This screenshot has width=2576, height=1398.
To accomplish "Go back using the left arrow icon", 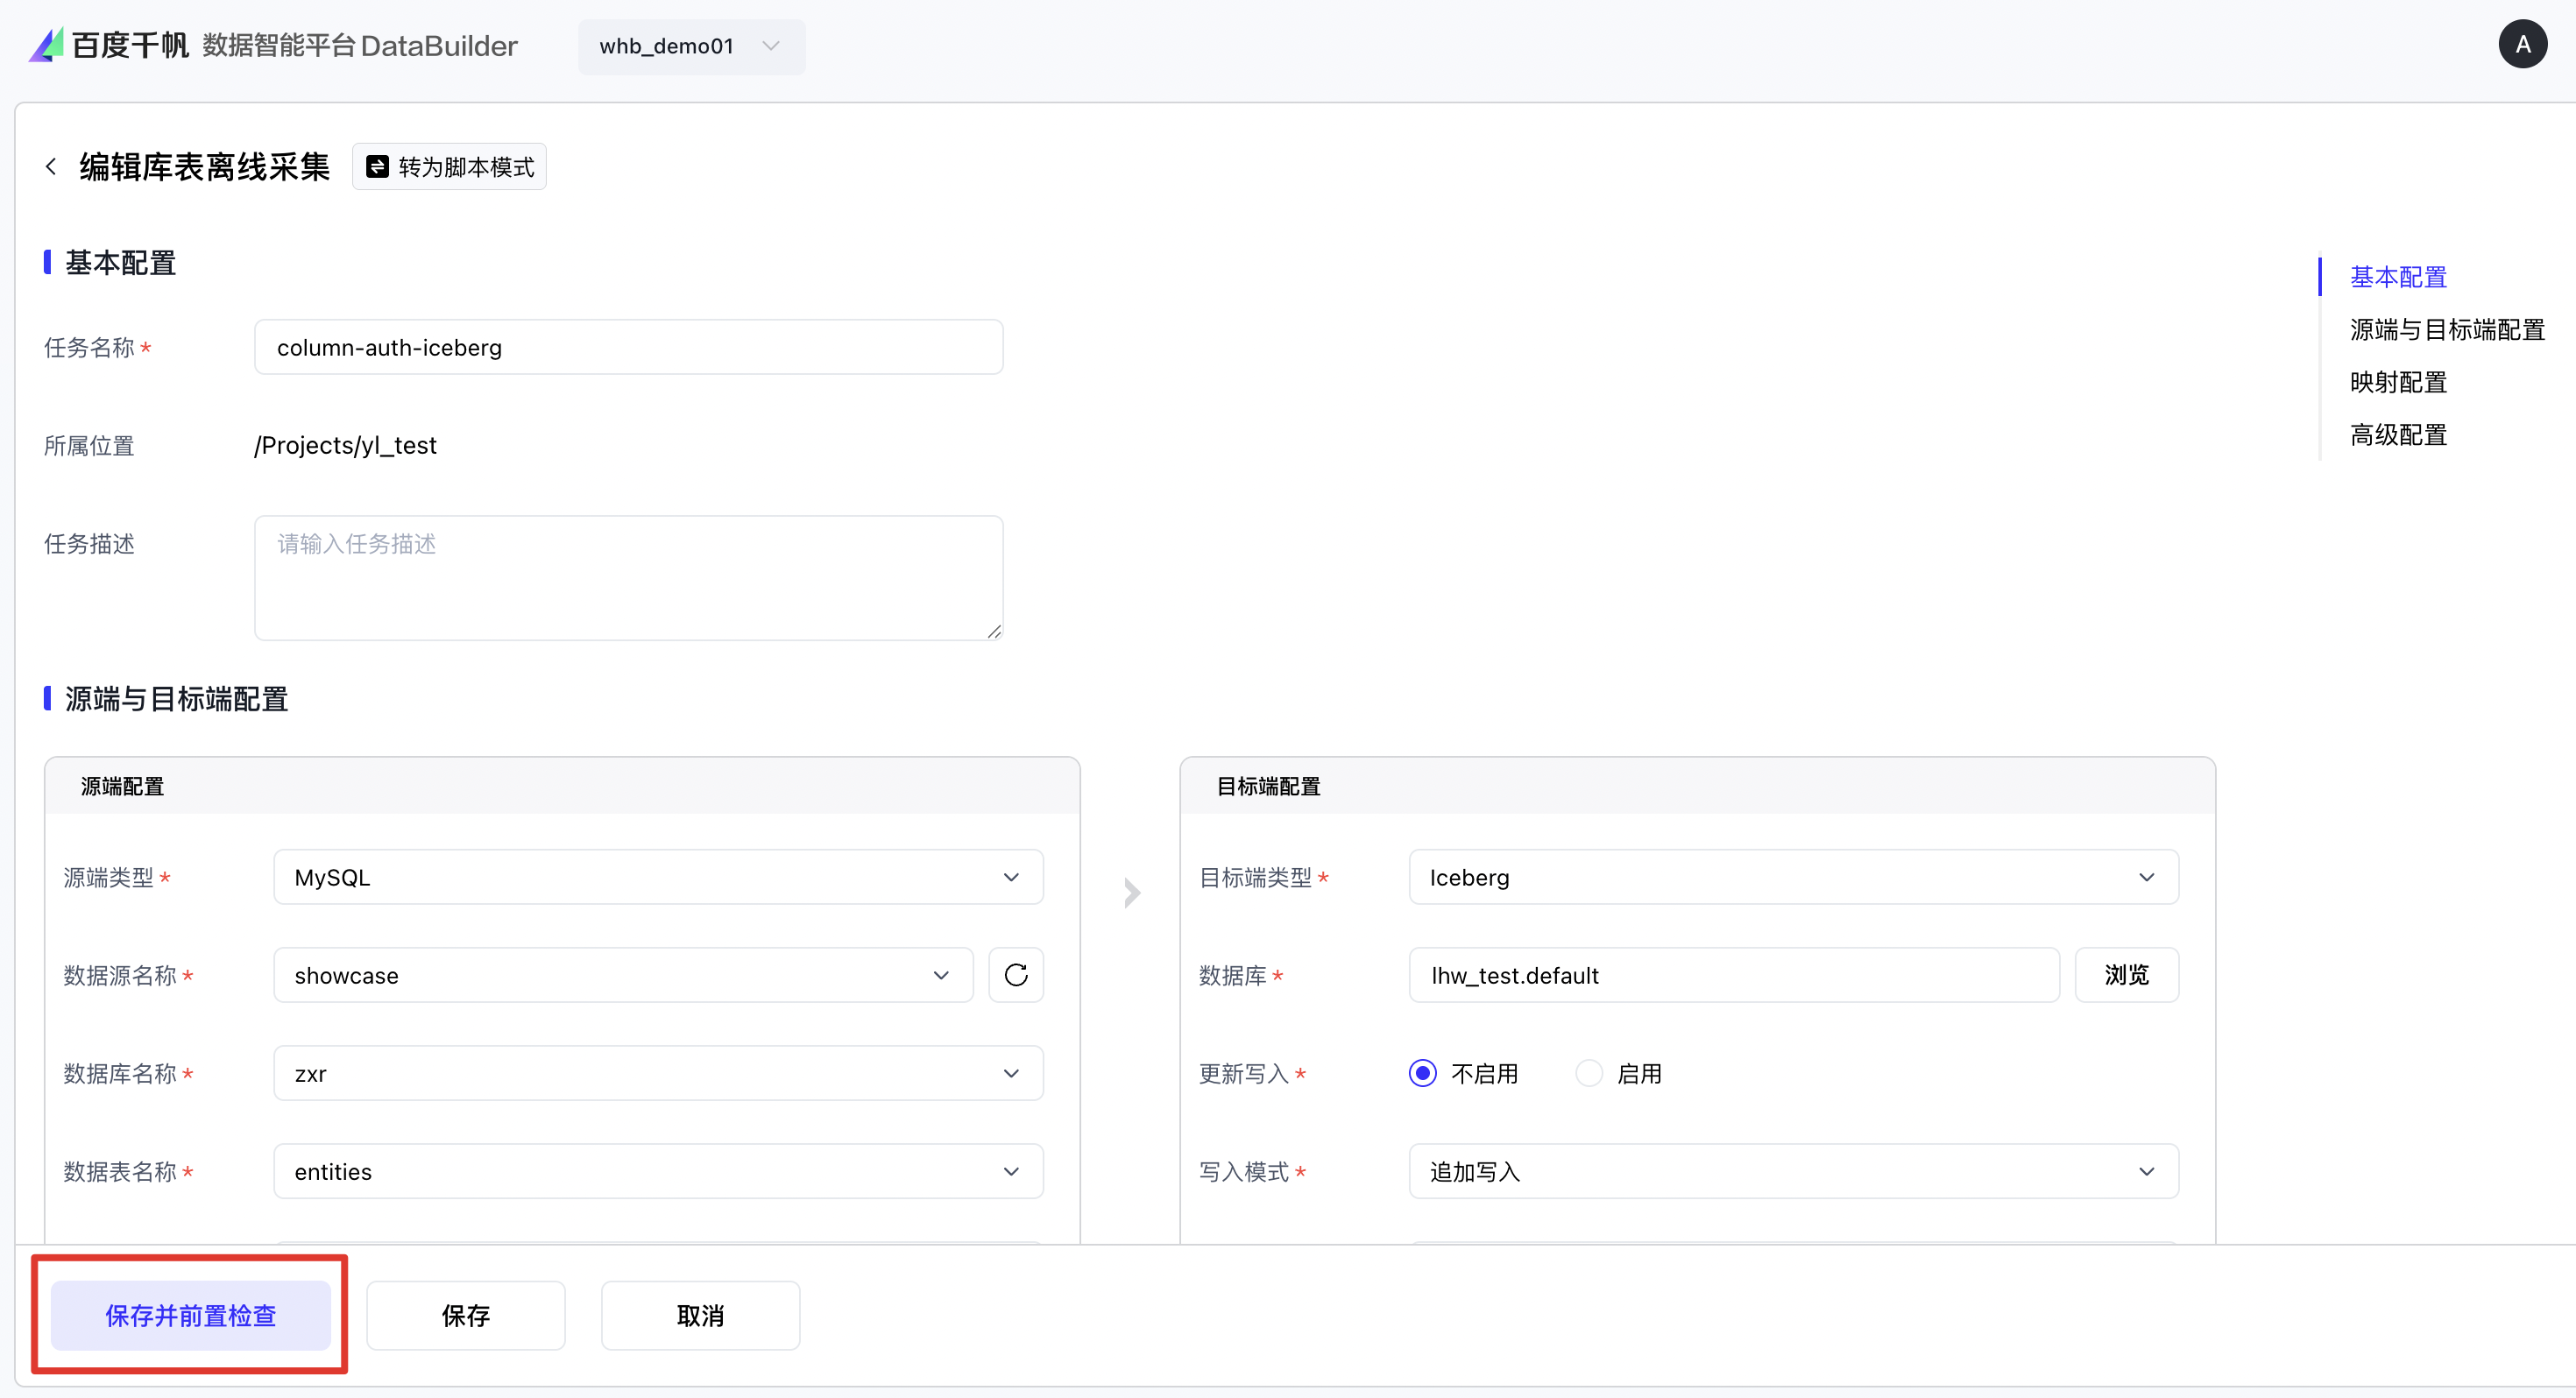I will click(51, 166).
